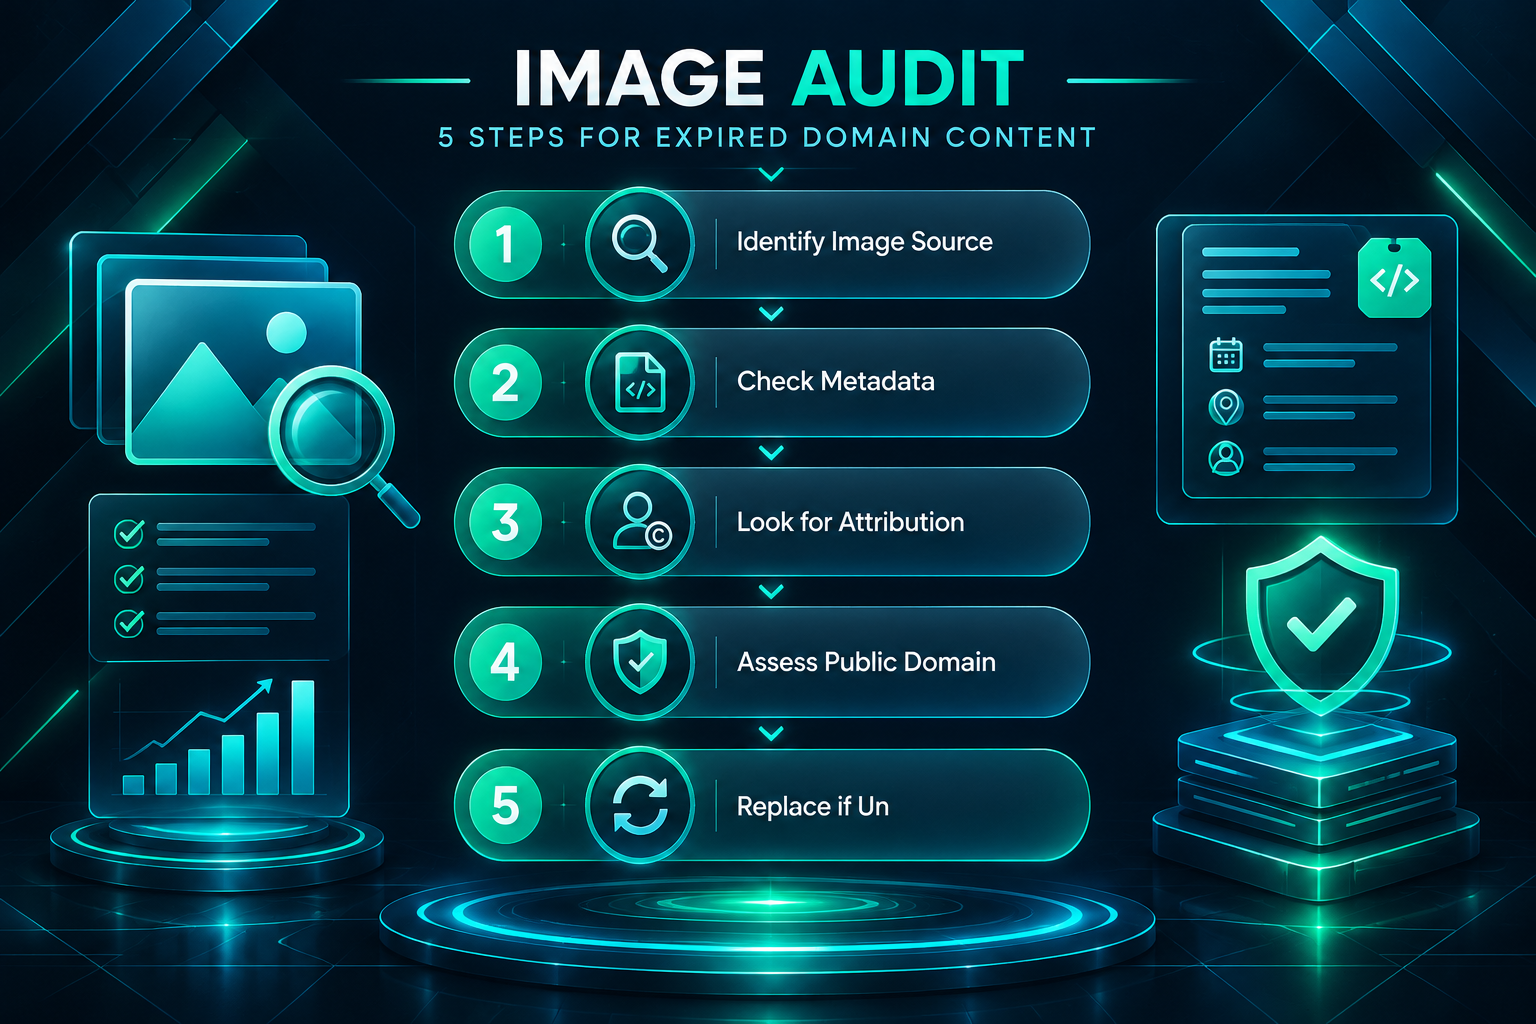Click the location pin icon on the metadata card

(x=1226, y=407)
